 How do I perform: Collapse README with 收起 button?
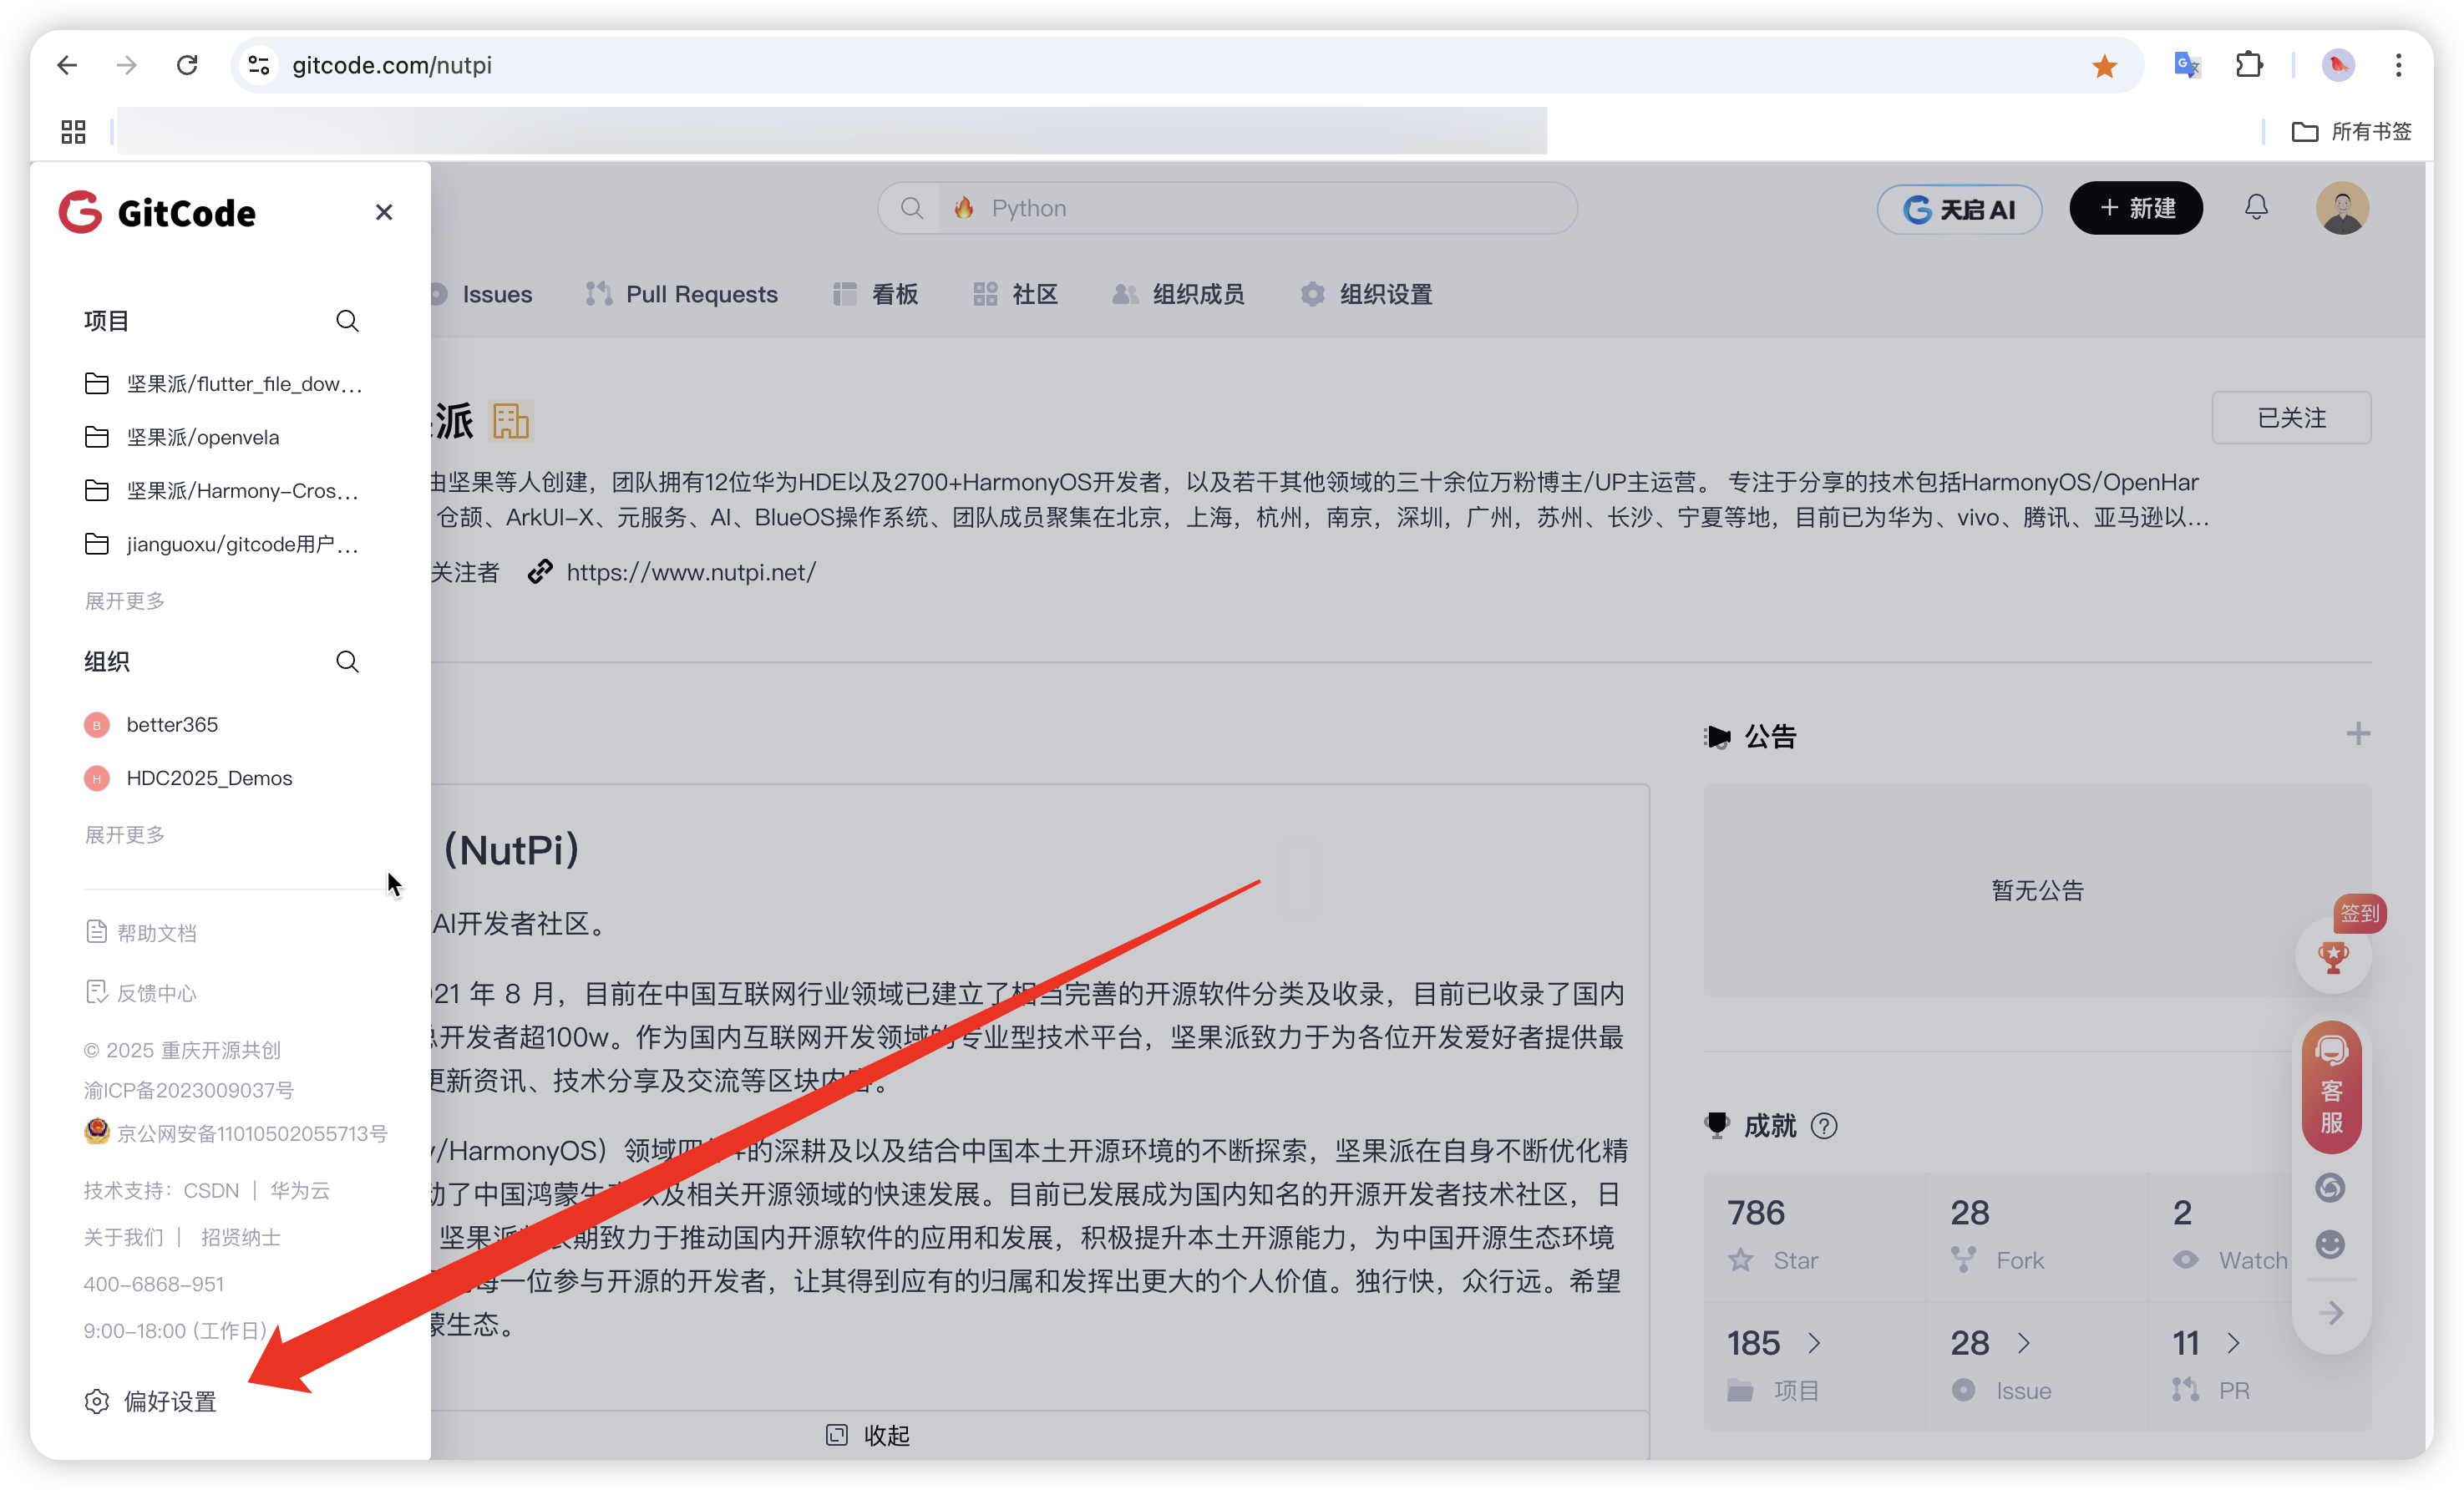tap(868, 1436)
